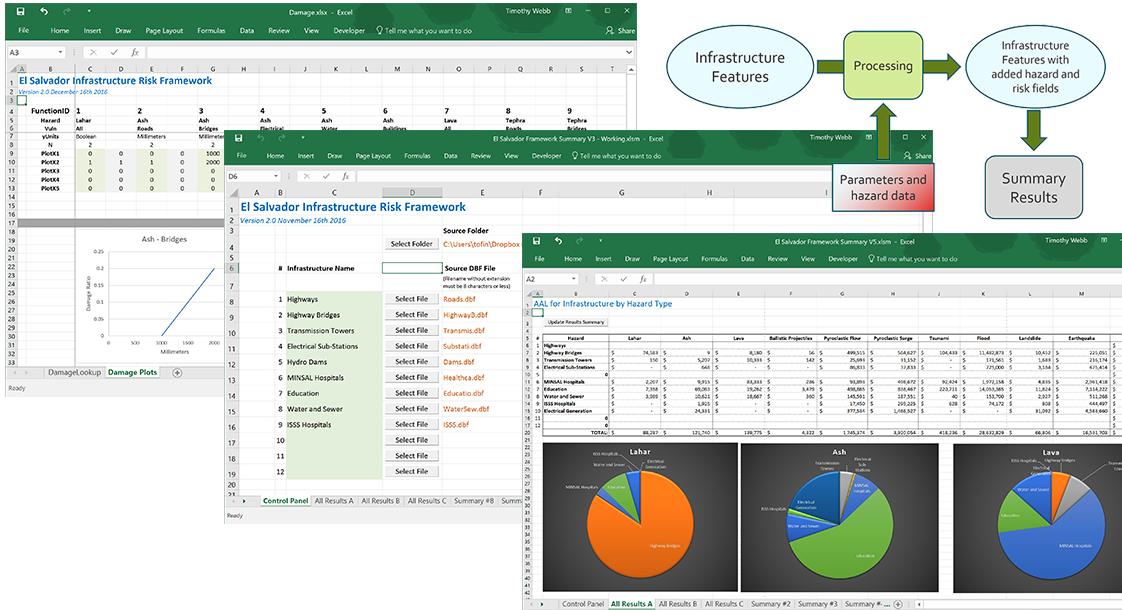This screenshot has height=610, width=1122.
Task: Open Page Layout tab in Framework Summary V3 window
Action: (372, 156)
